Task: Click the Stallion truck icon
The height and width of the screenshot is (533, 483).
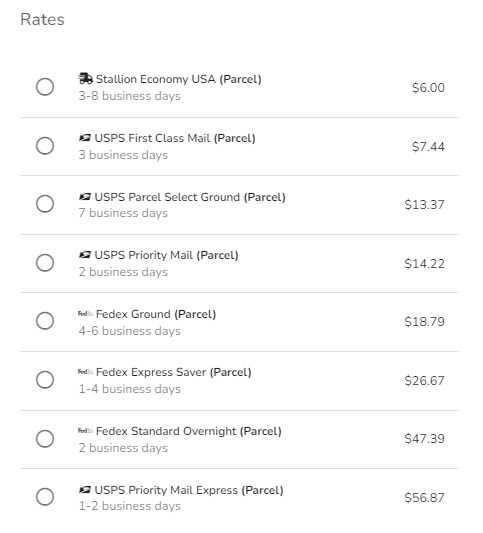Action: (x=85, y=79)
